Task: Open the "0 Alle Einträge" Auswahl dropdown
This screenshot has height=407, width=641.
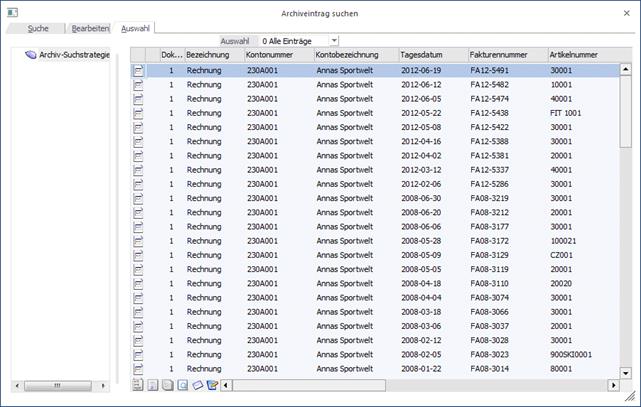Action: [332, 40]
